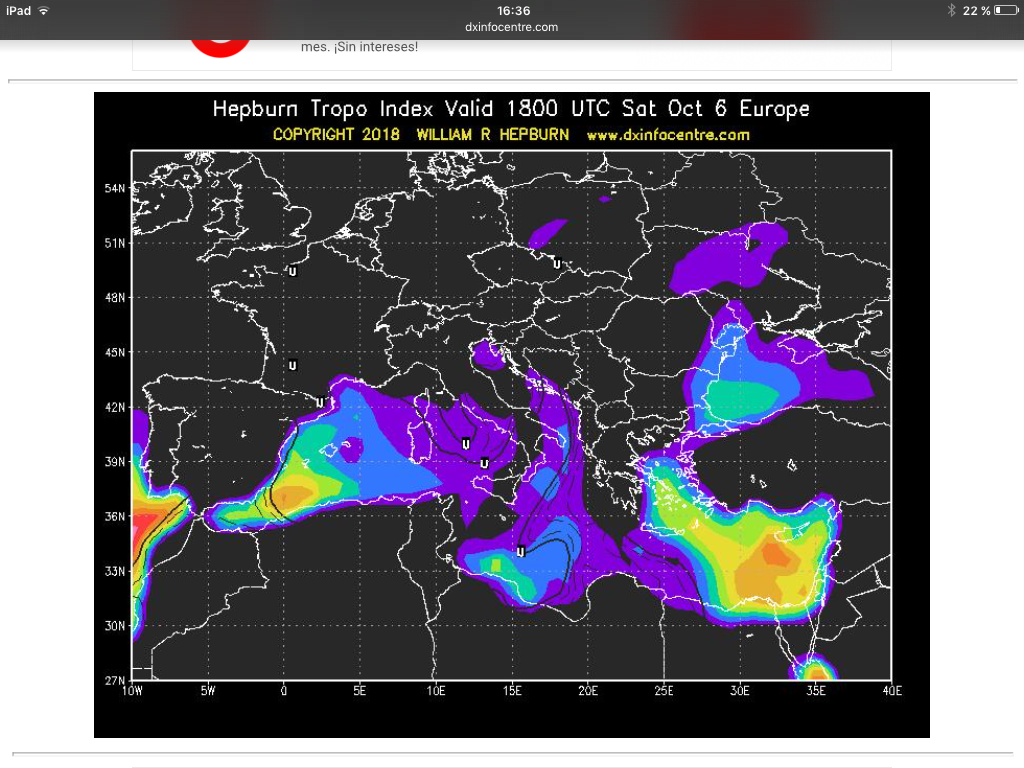Image resolution: width=1024 pixels, height=768 pixels.
Task: Click the 45N latitude label
Action: click(114, 353)
